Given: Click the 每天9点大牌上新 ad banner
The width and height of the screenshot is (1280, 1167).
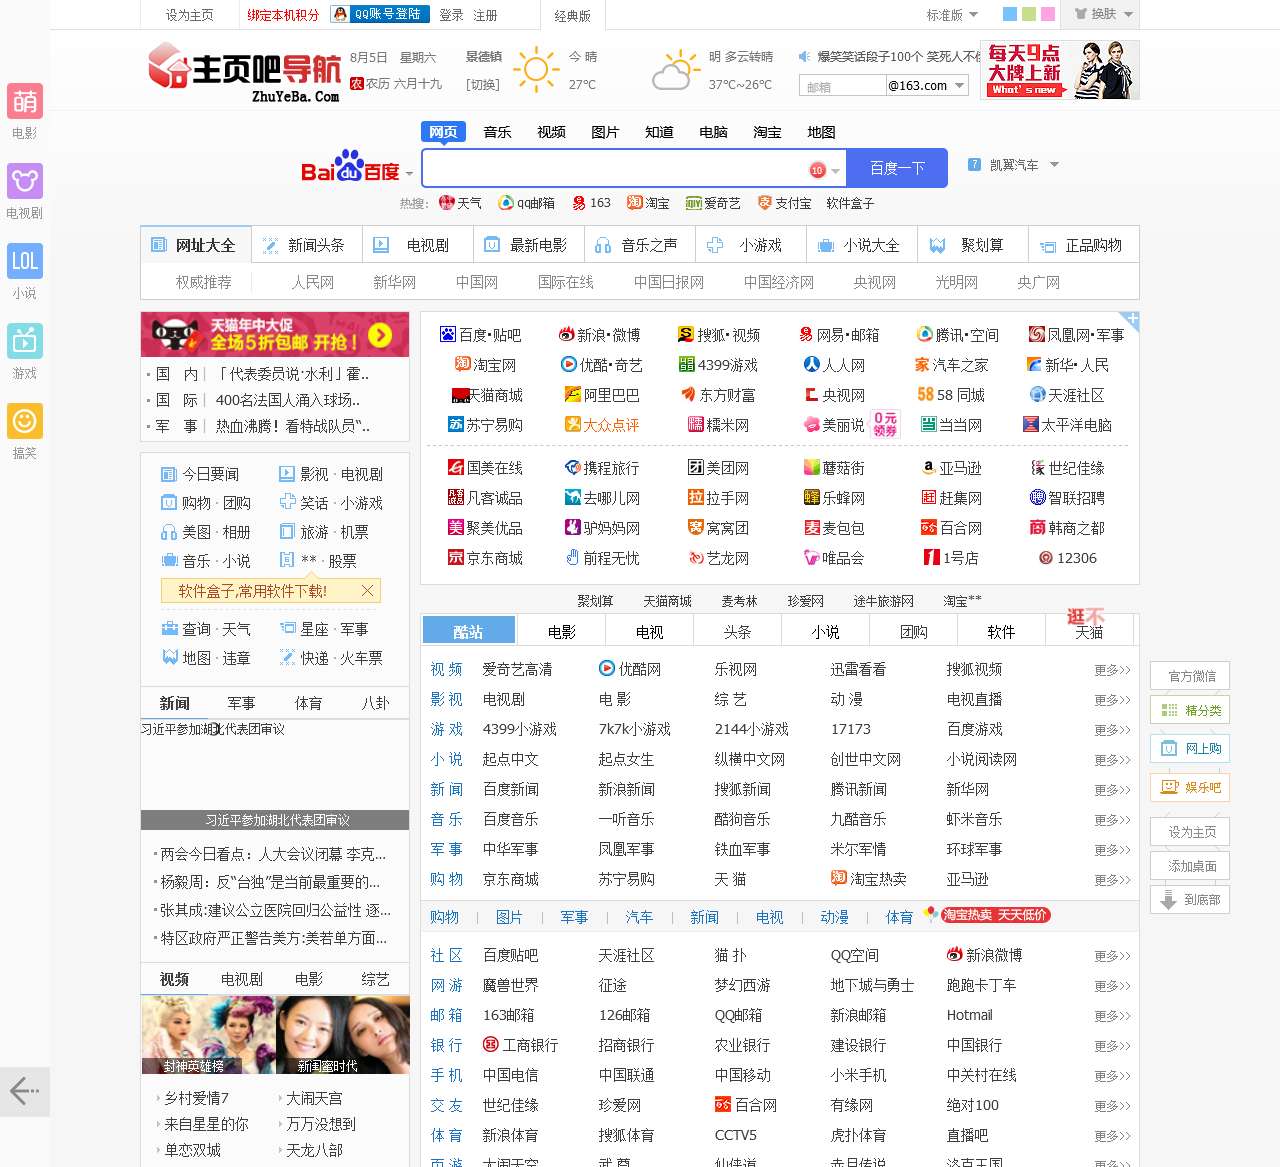Looking at the screenshot, I should click(x=1062, y=70).
